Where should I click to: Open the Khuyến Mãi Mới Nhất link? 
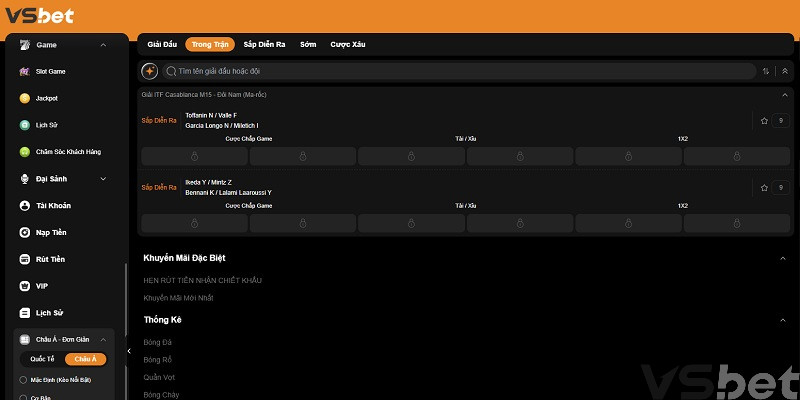pyautogui.click(x=179, y=298)
